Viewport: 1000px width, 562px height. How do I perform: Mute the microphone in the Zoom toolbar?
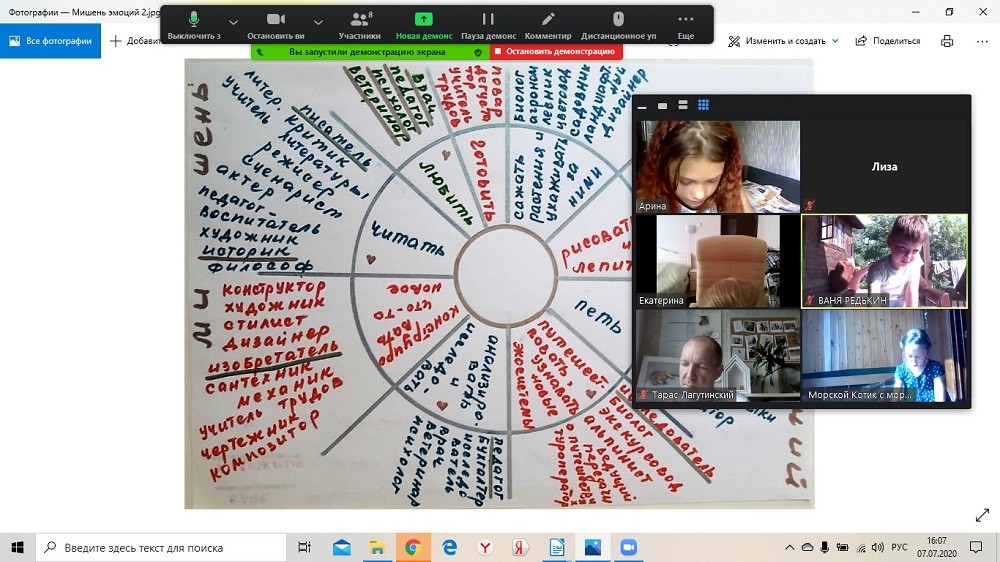(194, 24)
